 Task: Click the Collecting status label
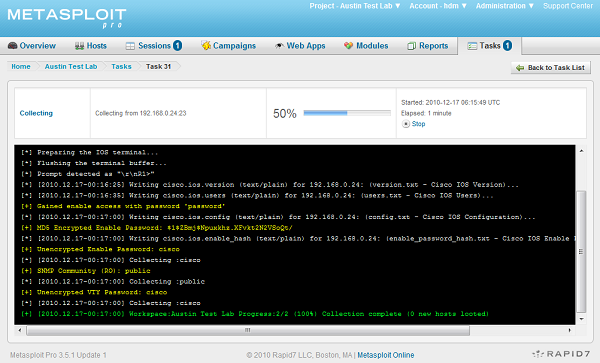pos(36,113)
